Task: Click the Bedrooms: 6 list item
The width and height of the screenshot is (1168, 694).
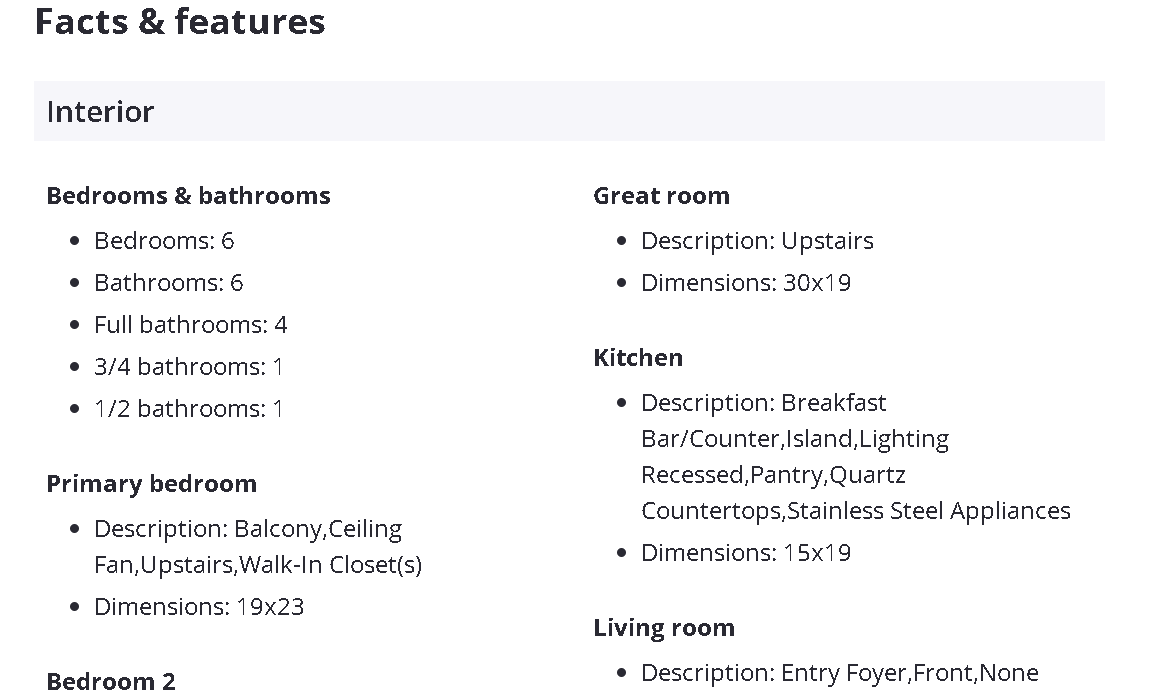Action: 164,241
